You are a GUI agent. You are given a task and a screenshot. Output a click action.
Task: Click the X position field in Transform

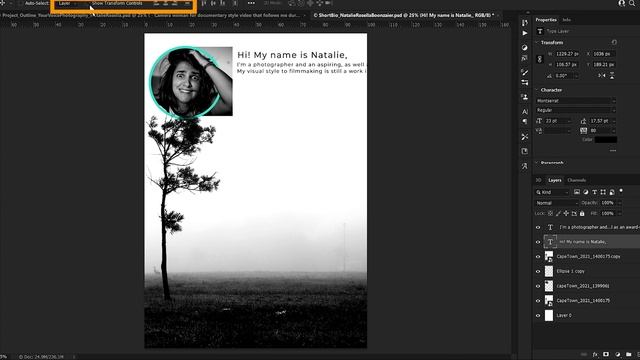[x=604, y=54]
